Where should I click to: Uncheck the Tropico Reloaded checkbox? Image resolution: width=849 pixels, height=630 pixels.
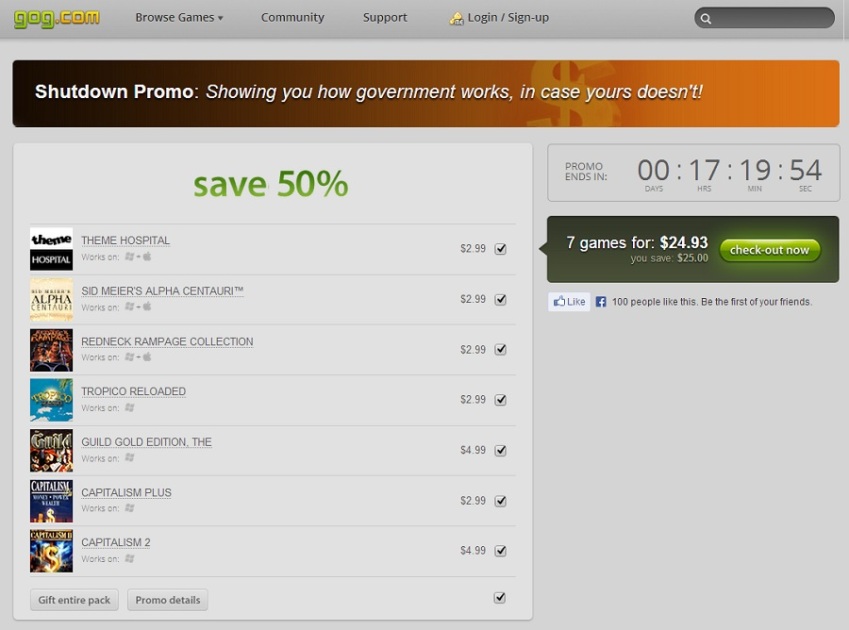tap(500, 400)
